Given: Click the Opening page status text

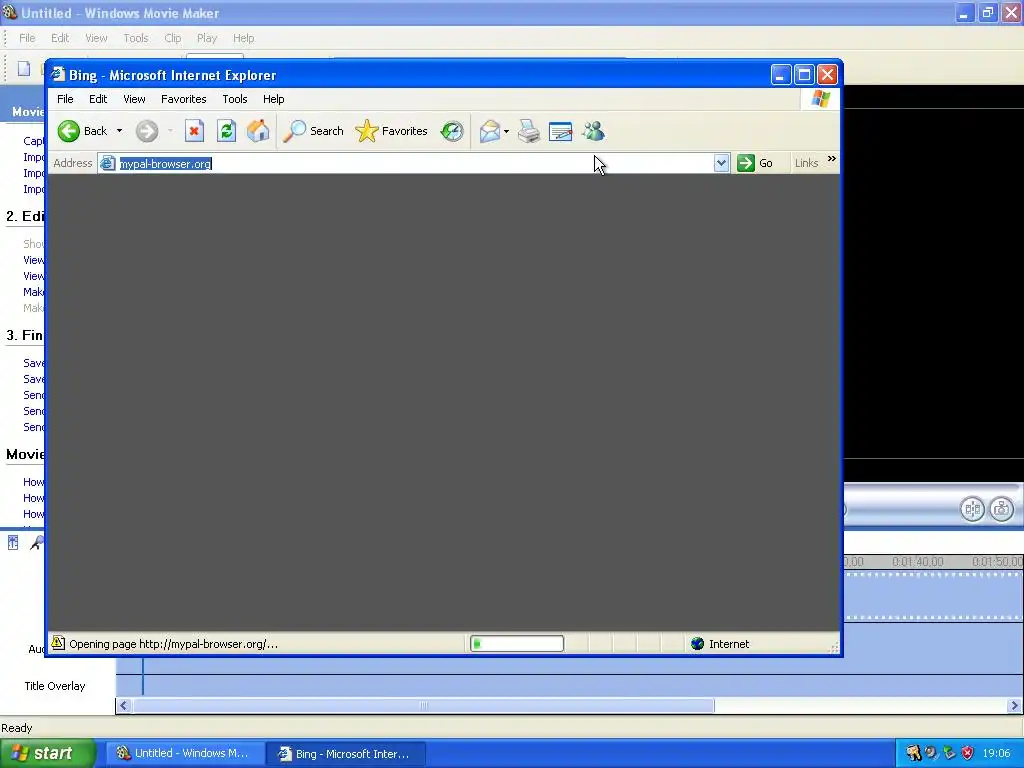Looking at the screenshot, I should [x=173, y=644].
